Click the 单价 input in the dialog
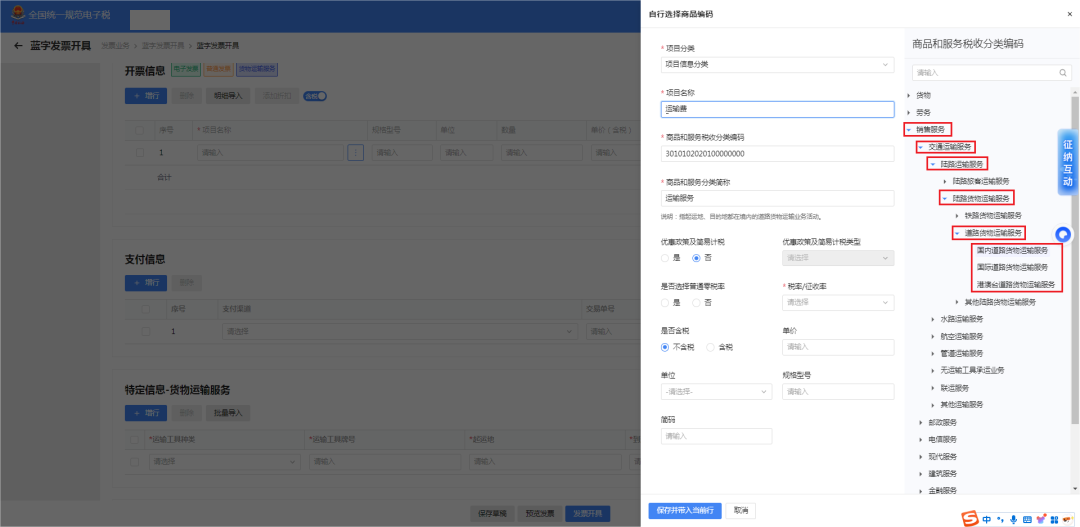The height and width of the screenshot is (527, 1080). pyautogui.click(x=838, y=347)
